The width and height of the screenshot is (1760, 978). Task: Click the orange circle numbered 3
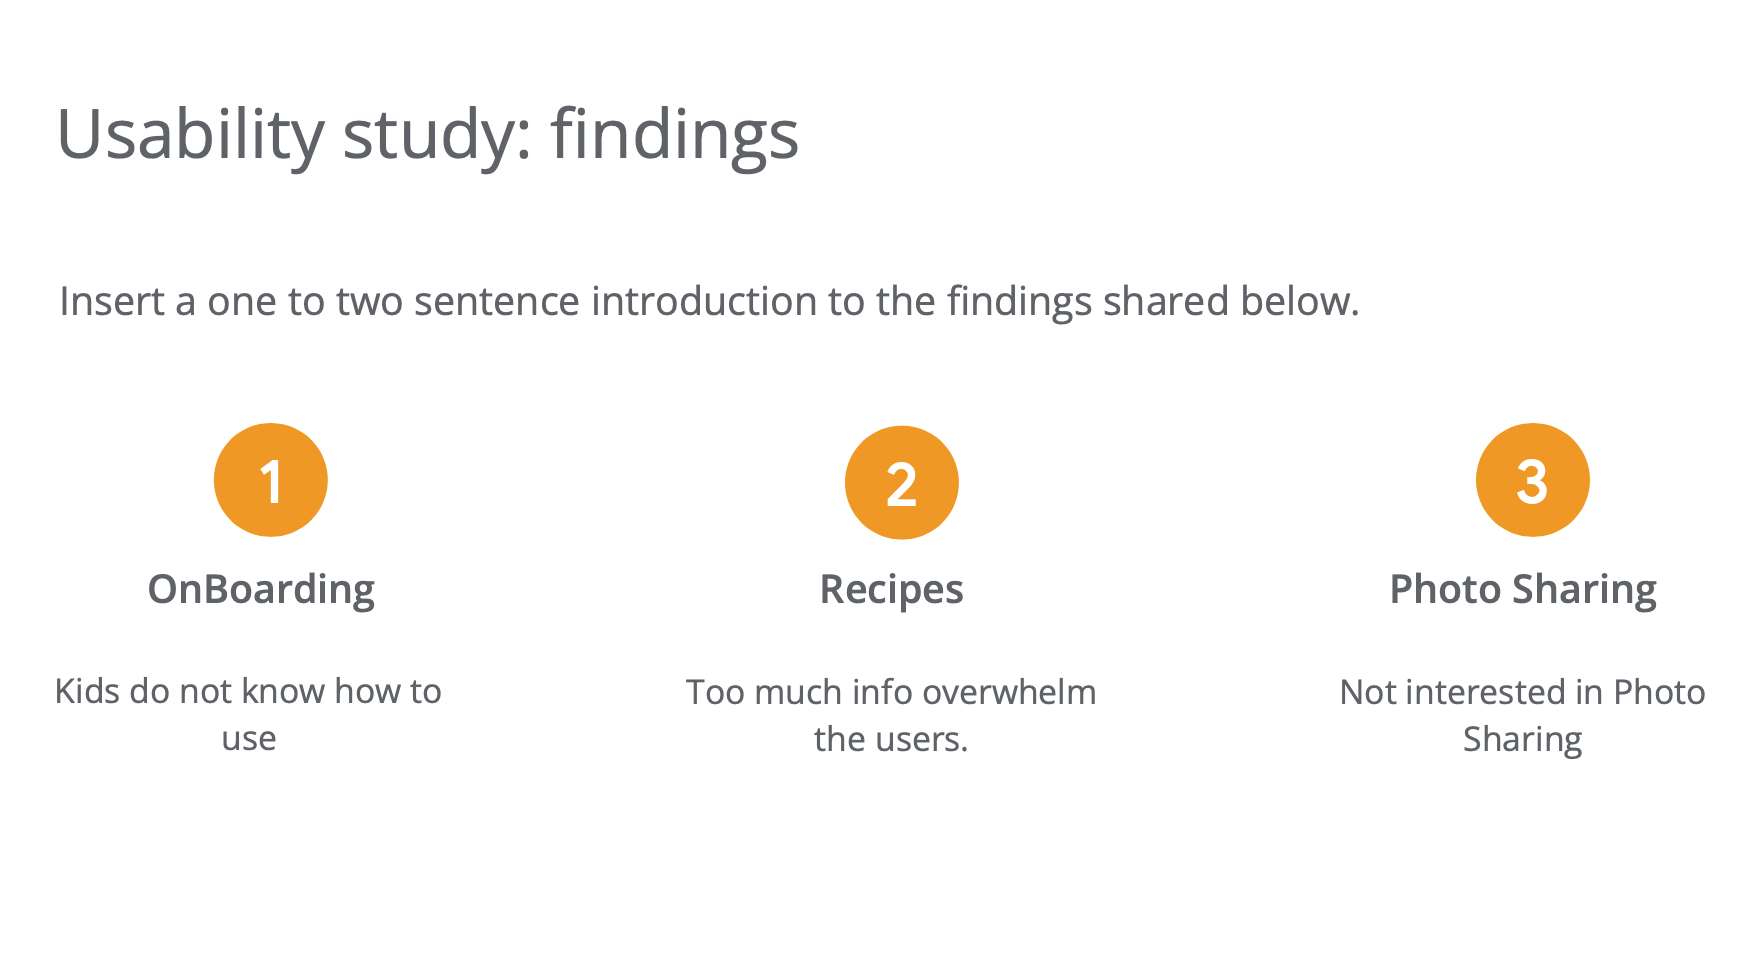(1533, 480)
